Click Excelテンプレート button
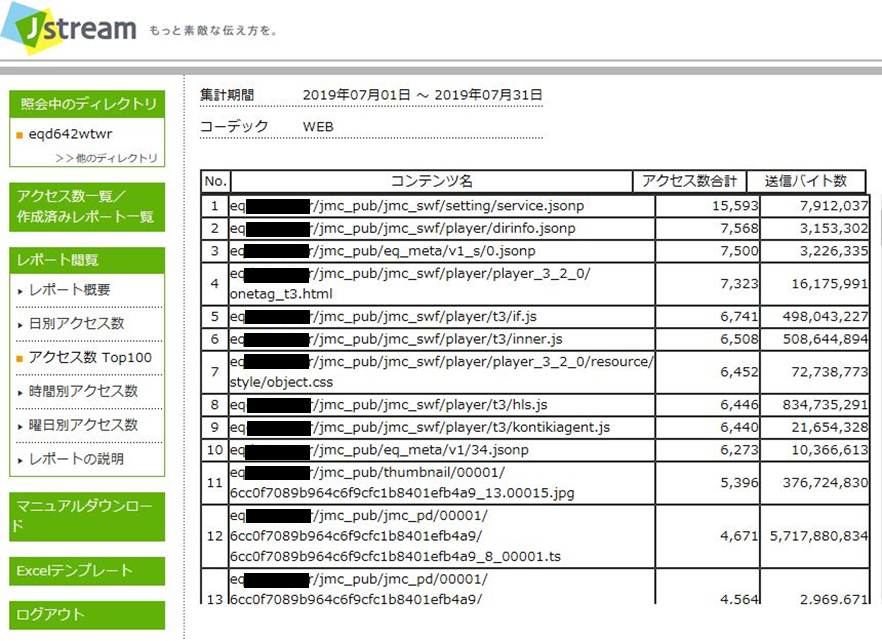This screenshot has height=641, width=882. coord(87,571)
